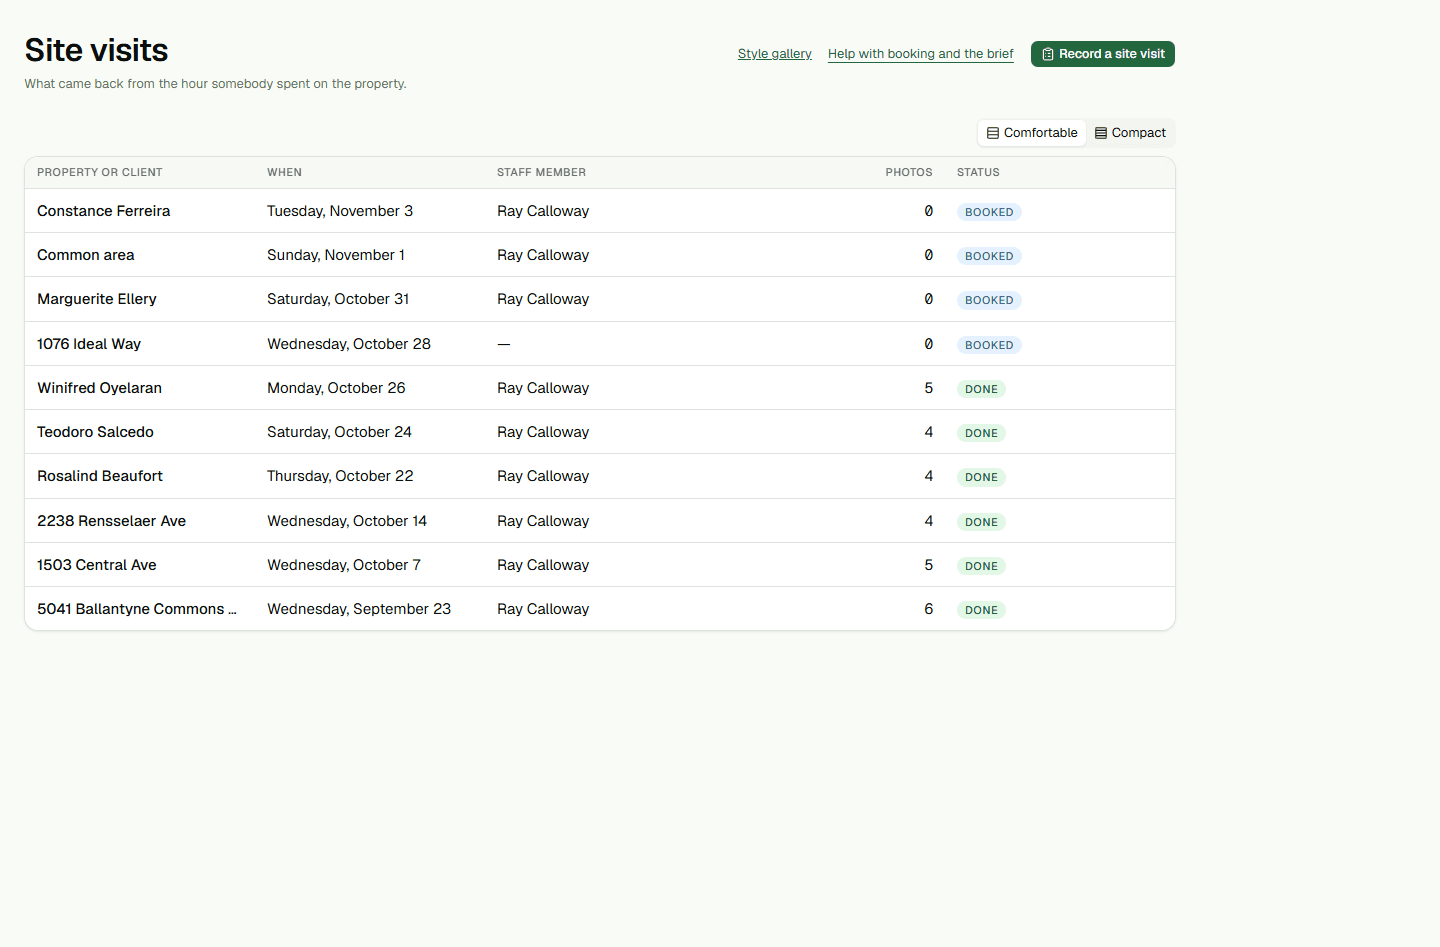The height and width of the screenshot is (947, 1440).
Task: Click the When column header
Action: click(284, 172)
